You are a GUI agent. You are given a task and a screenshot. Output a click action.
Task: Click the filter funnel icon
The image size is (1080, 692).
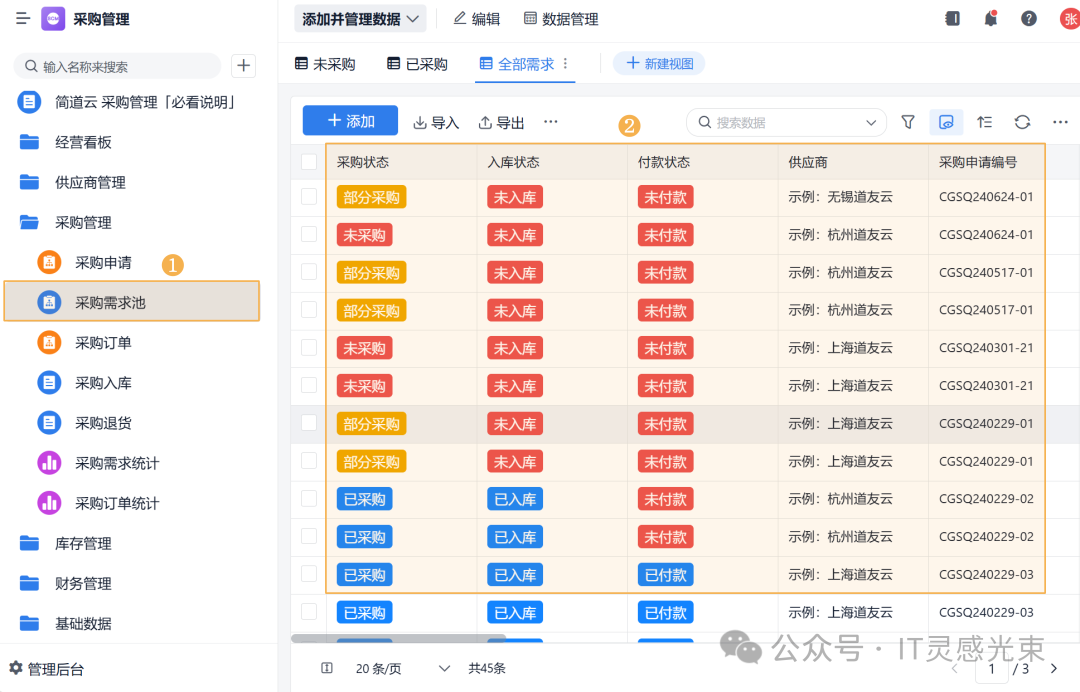(908, 122)
